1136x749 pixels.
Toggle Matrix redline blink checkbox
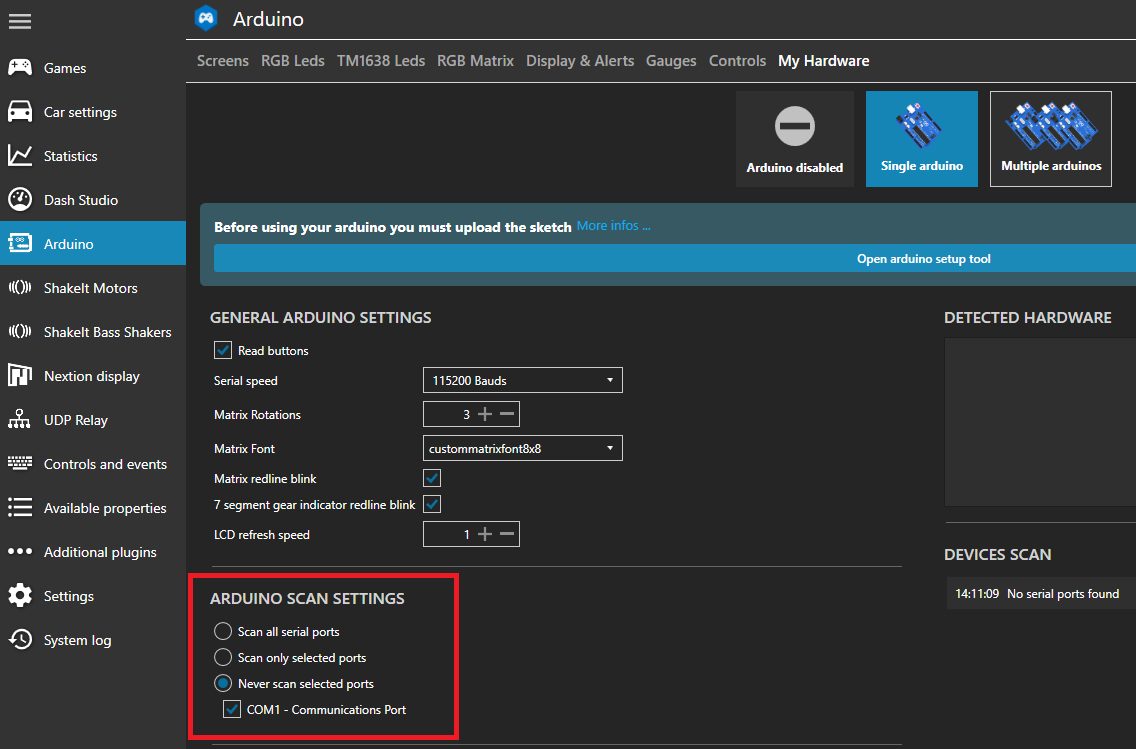[x=432, y=479]
